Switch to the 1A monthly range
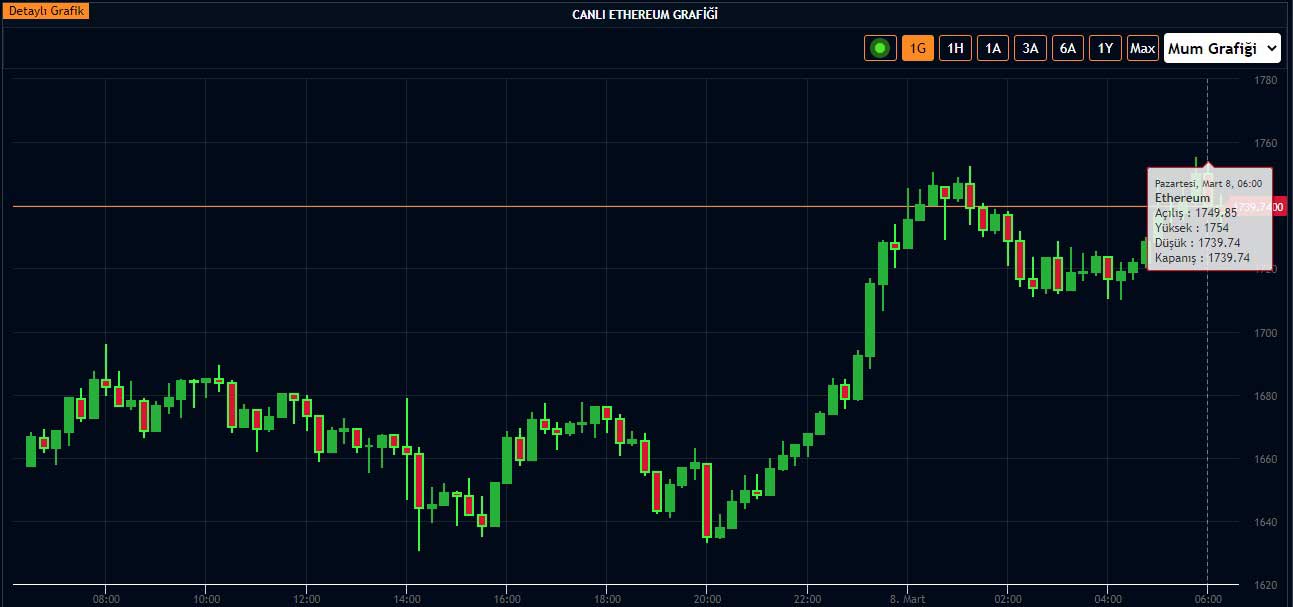1293x607 pixels. point(992,48)
